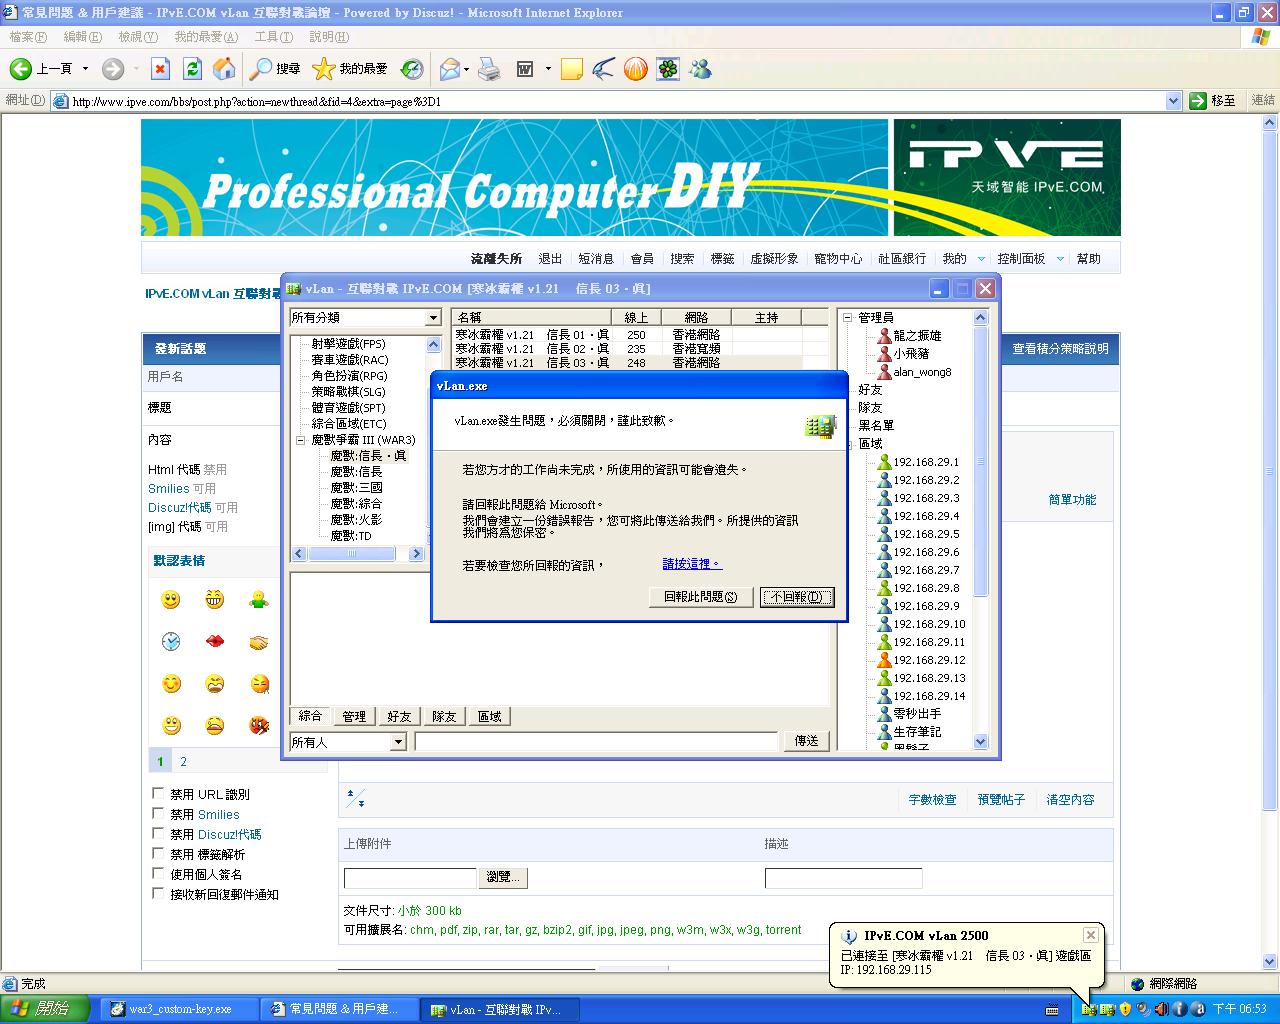Insert the red lips emoticon

(215, 641)
